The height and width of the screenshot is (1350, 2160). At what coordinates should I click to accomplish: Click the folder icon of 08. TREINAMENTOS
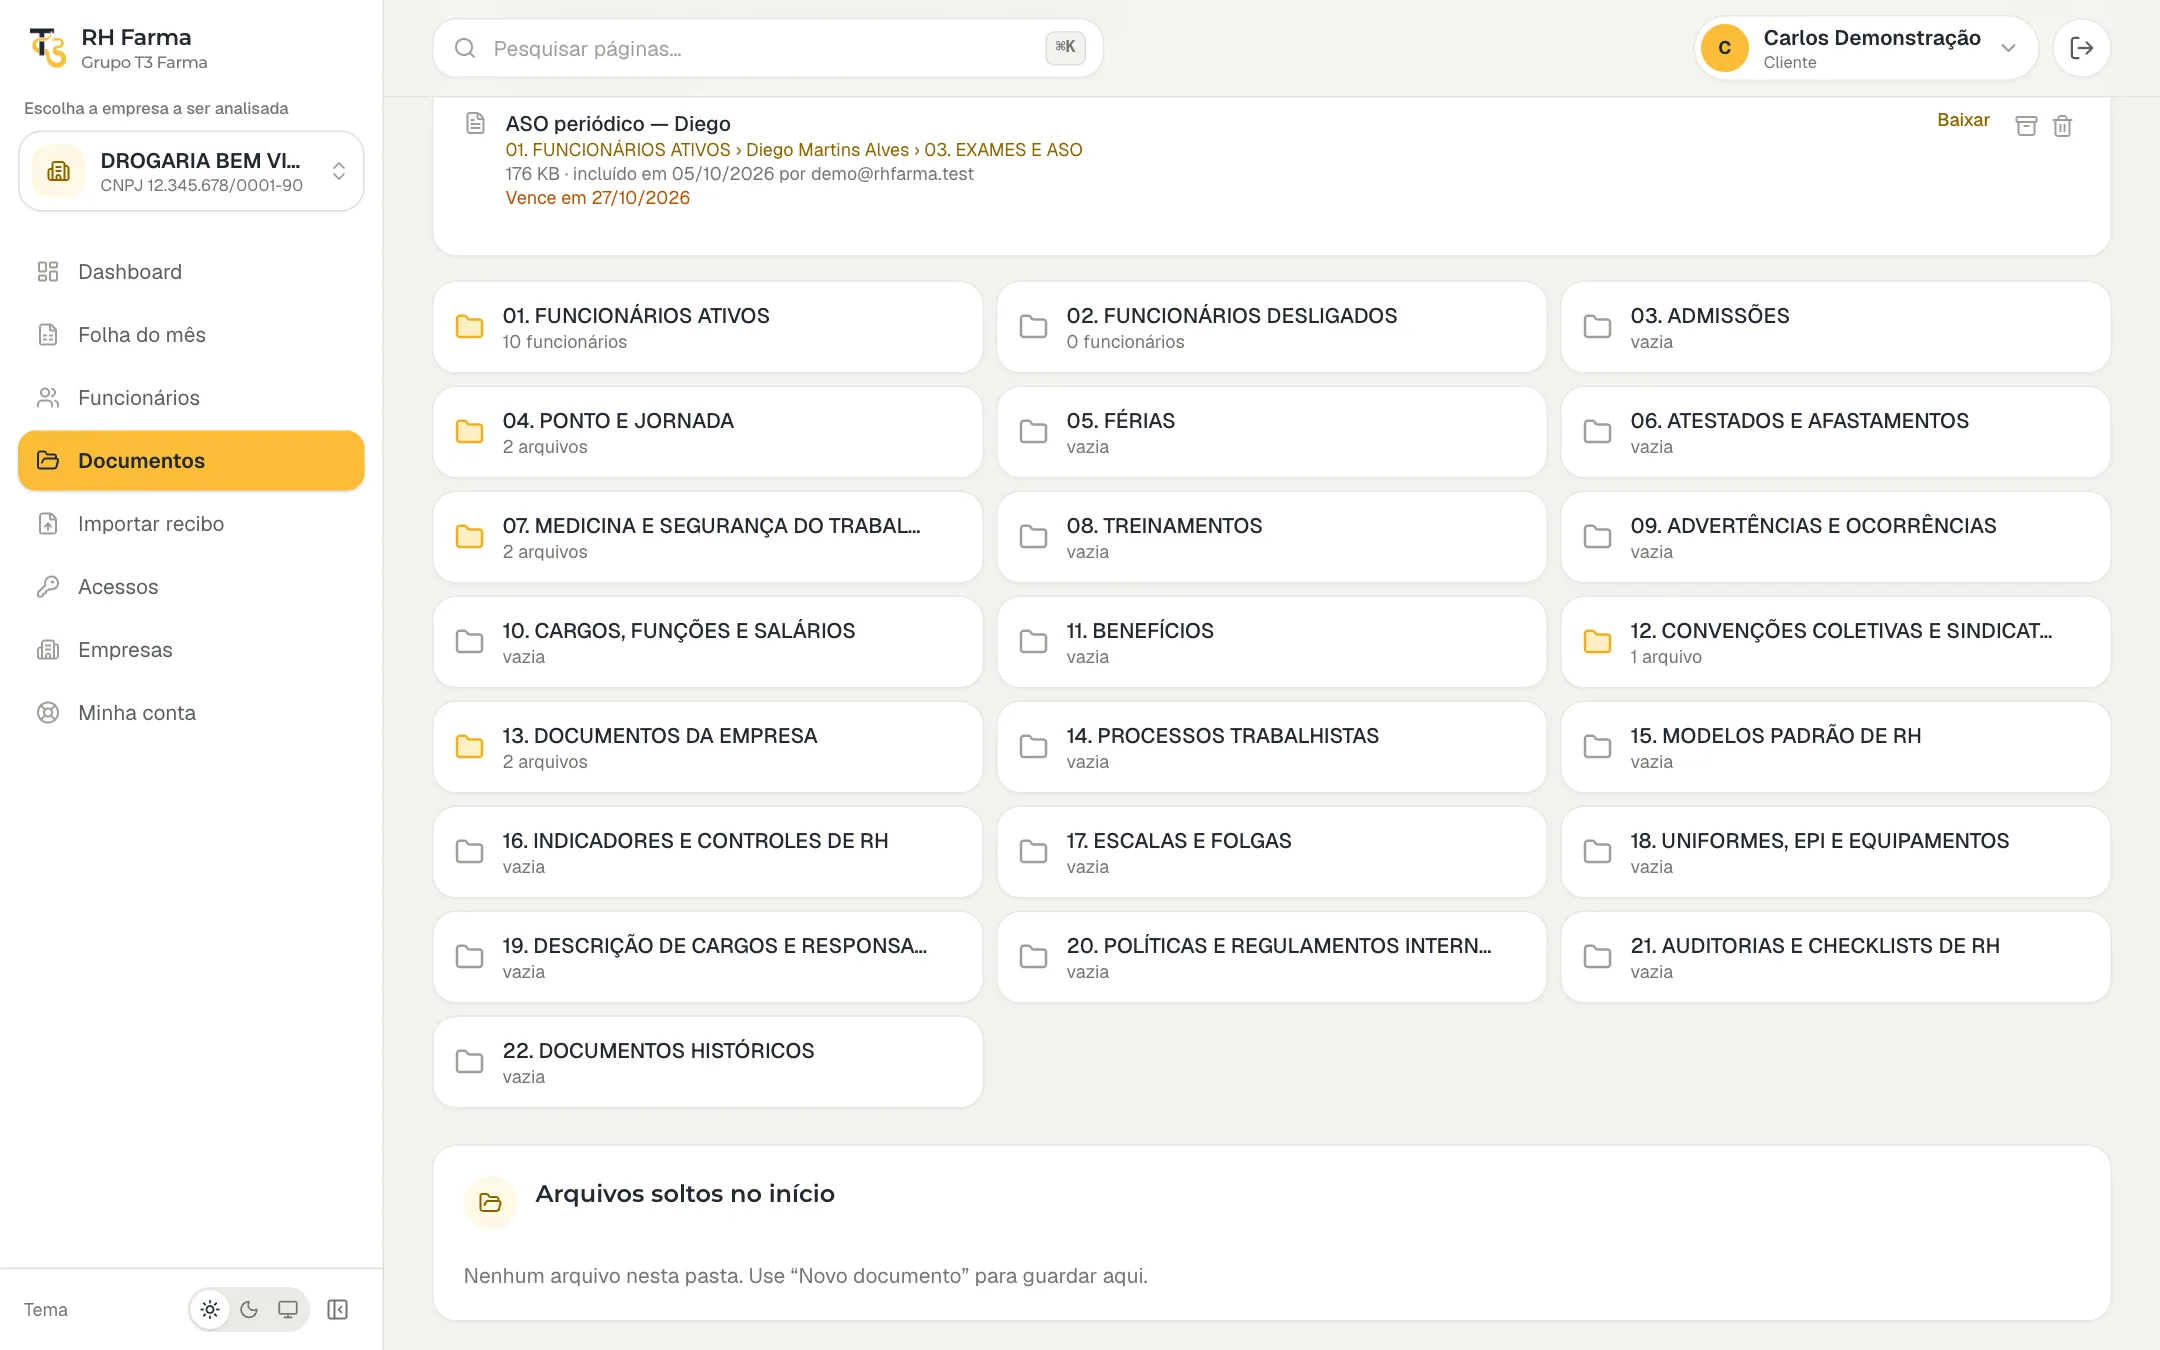click(1033, 537)
